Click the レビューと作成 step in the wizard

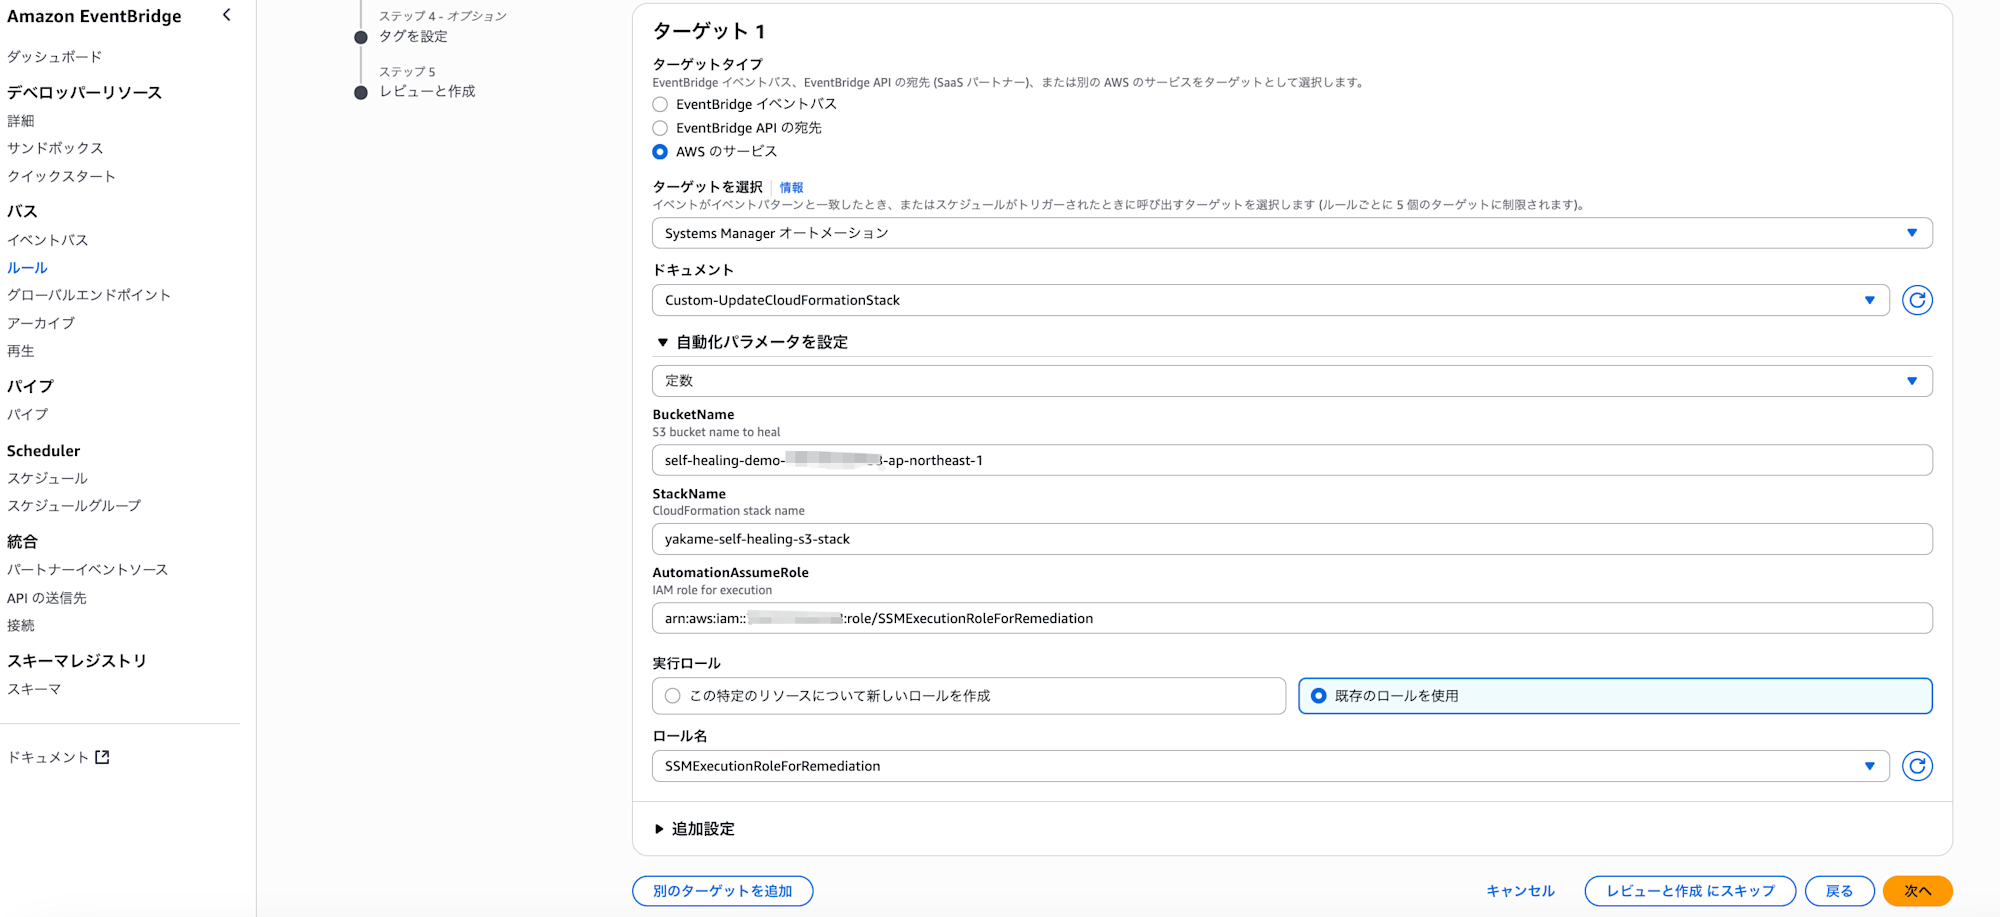point(427,91)
